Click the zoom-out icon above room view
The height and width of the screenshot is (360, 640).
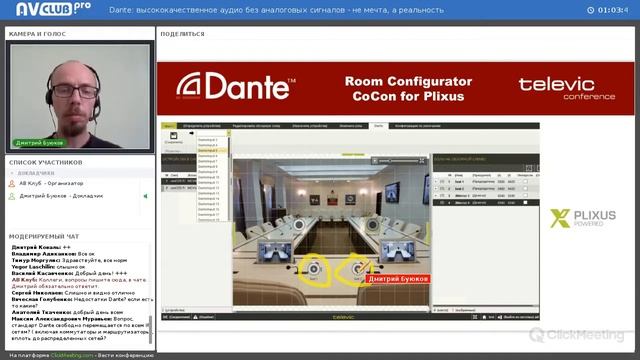click(x=375, y=161)
